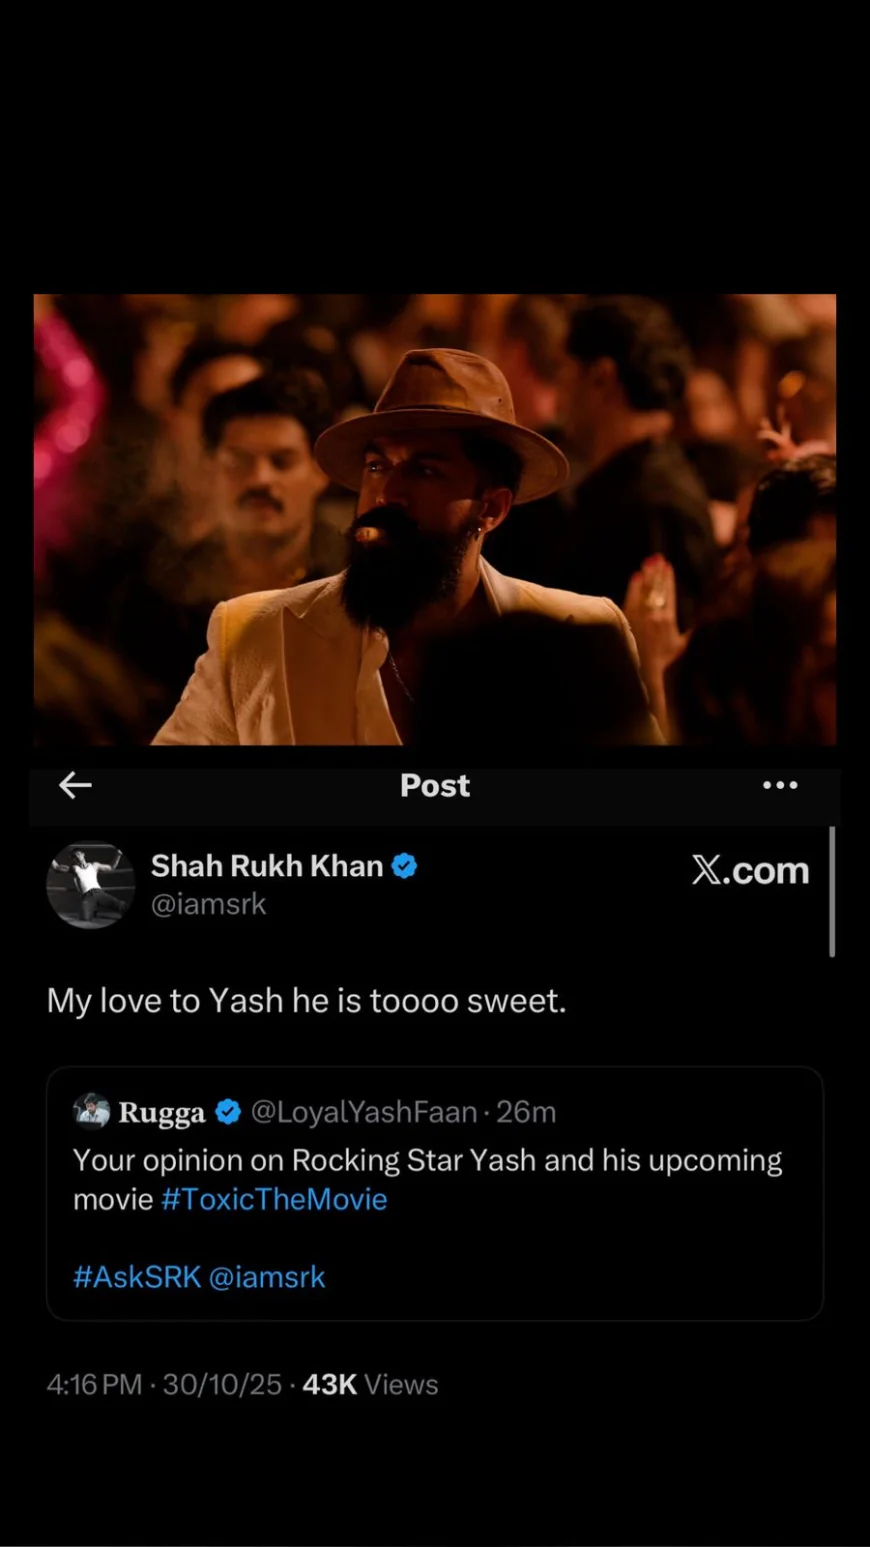Click the @iamsrk mention in quoted post
Viewport: 870px width, 1547px height.
(267, 1277)
